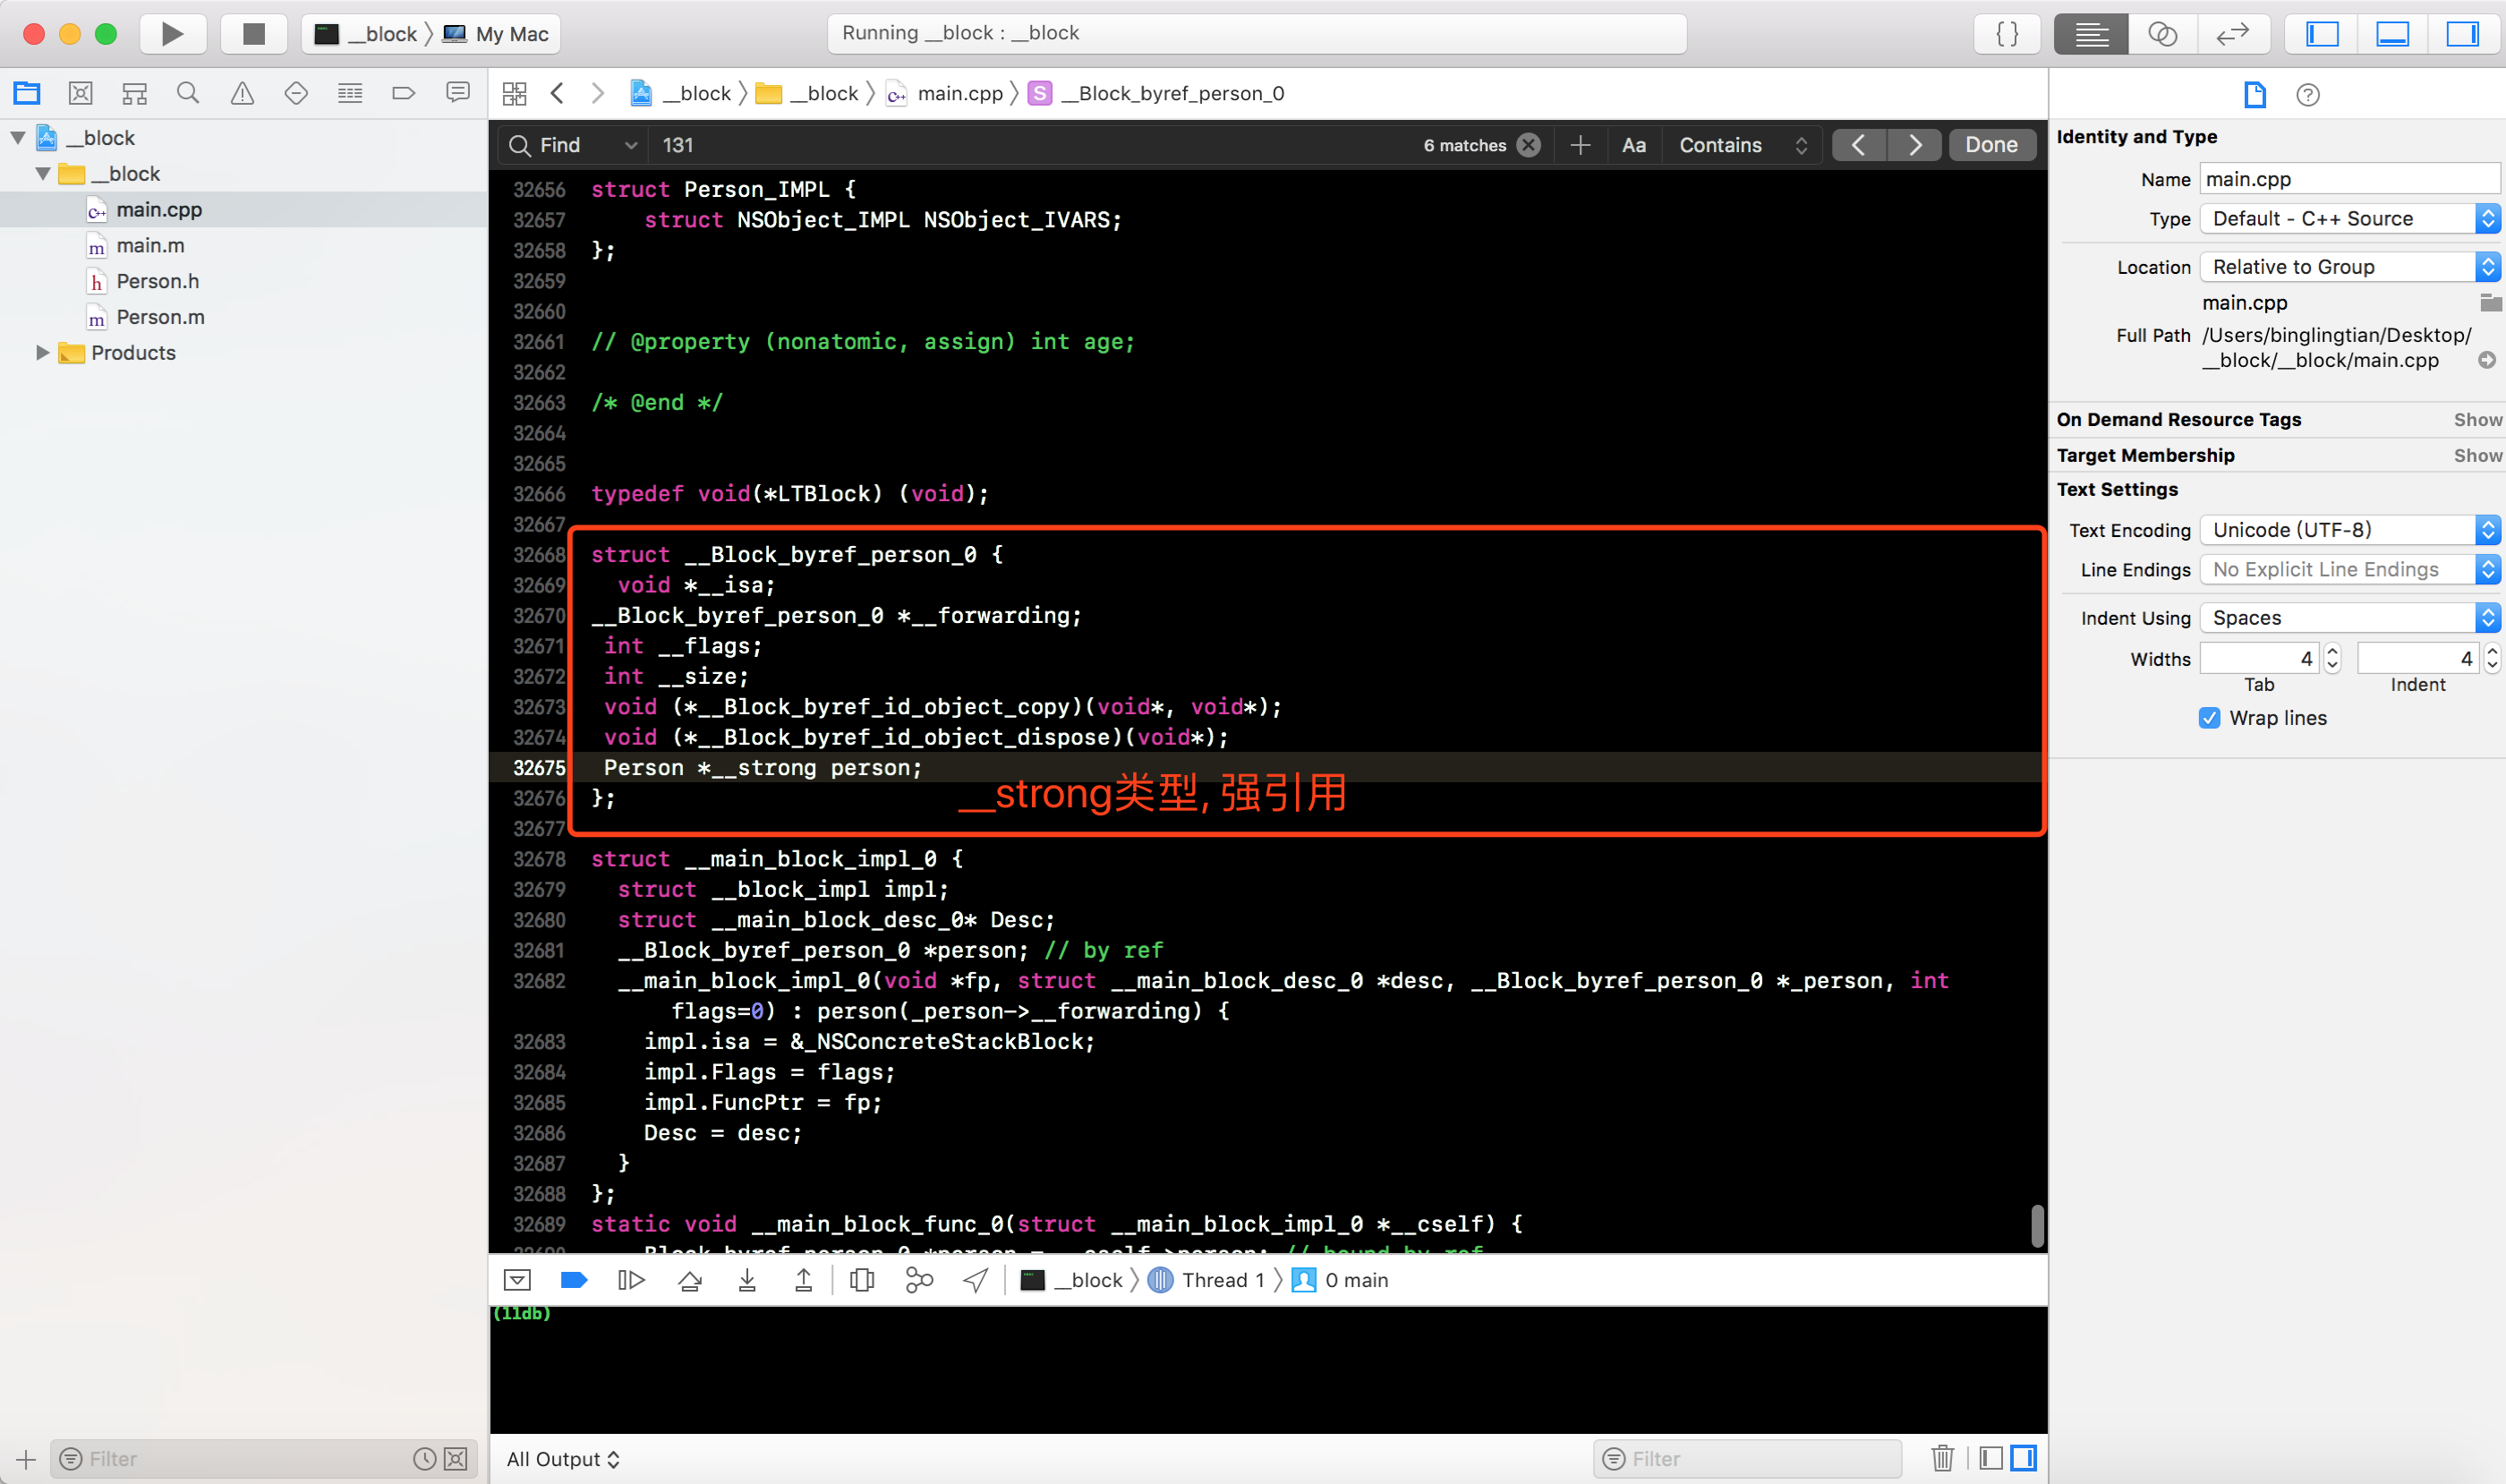Show On Demand Resource Tags
Screen dimensions: 2506x1484
tap(2478, 420)
